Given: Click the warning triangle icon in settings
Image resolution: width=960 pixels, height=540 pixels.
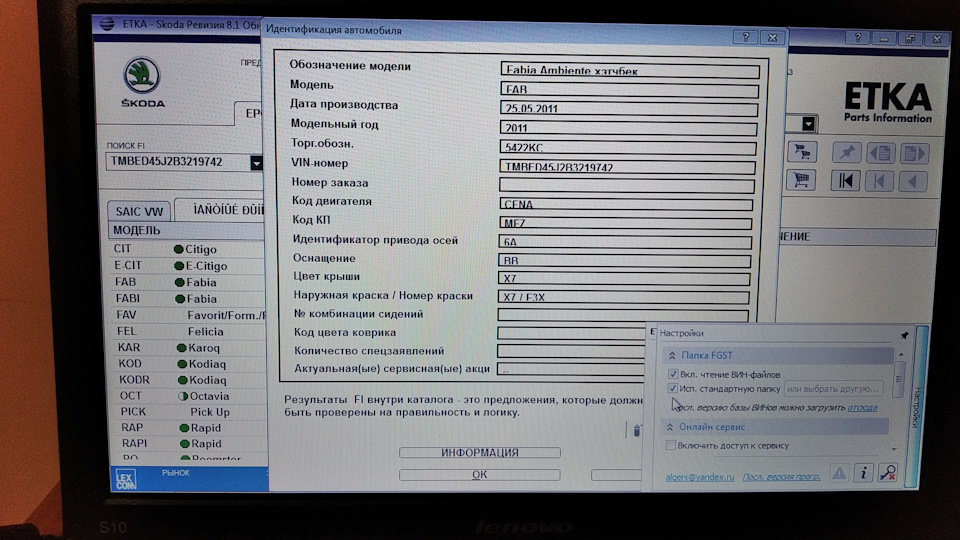Looking at the screenshot, I should 839,473.
